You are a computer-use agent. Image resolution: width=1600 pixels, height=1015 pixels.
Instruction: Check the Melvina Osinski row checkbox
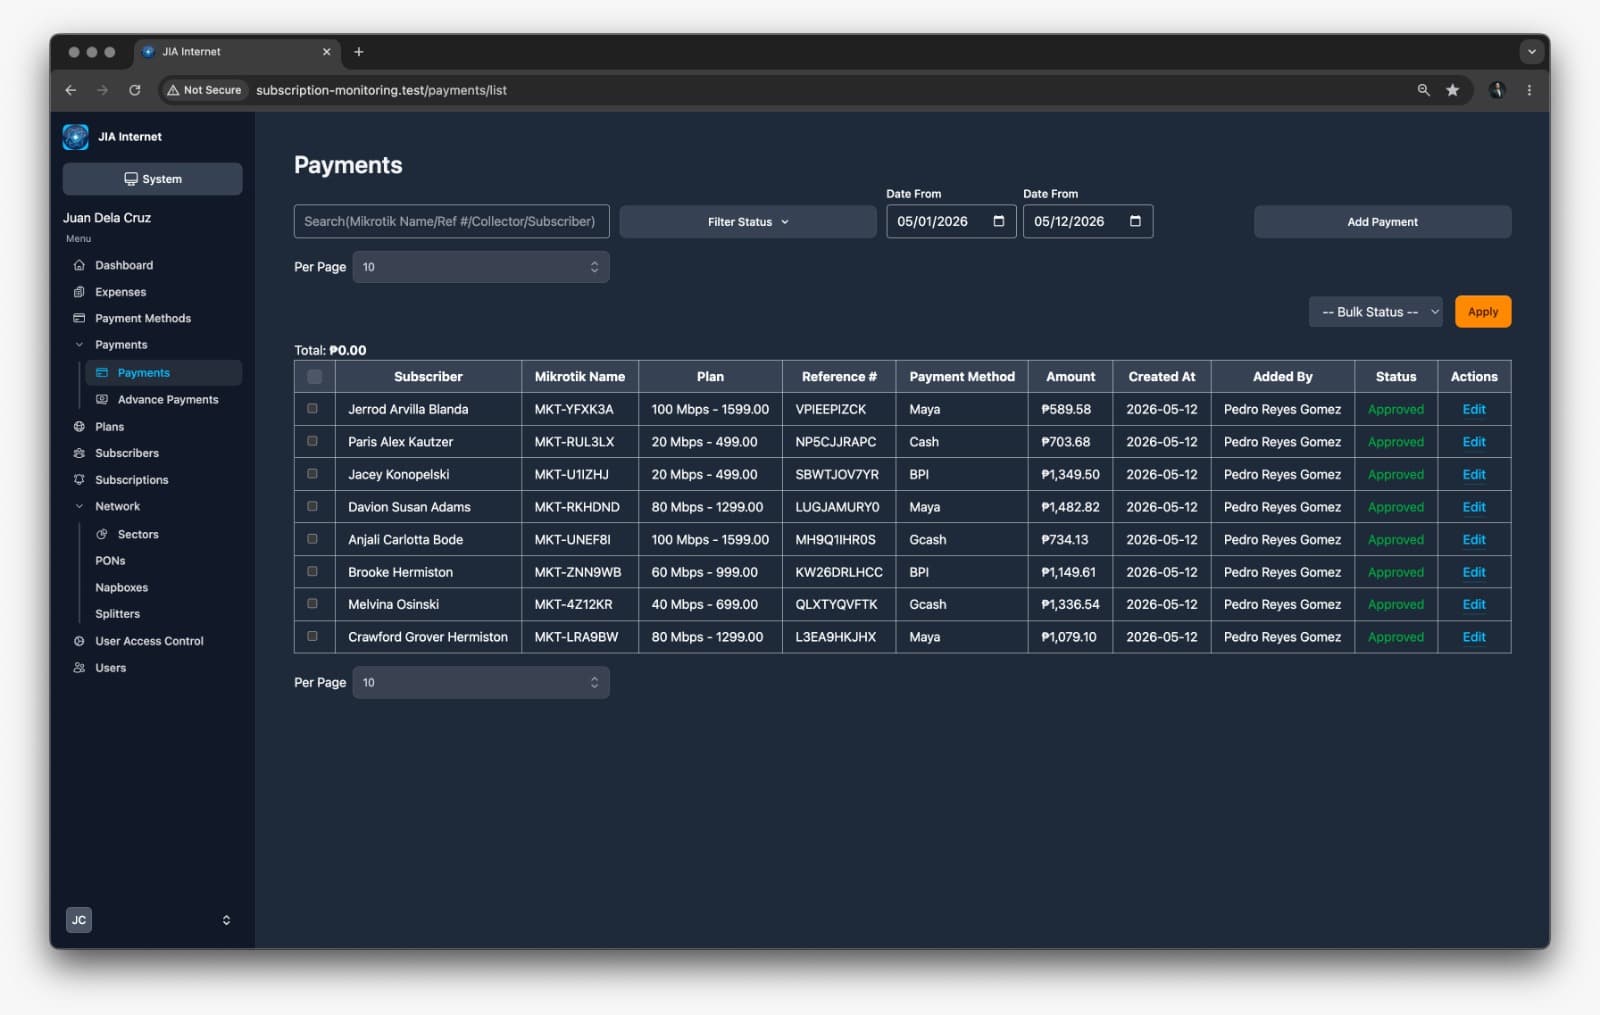312,604
